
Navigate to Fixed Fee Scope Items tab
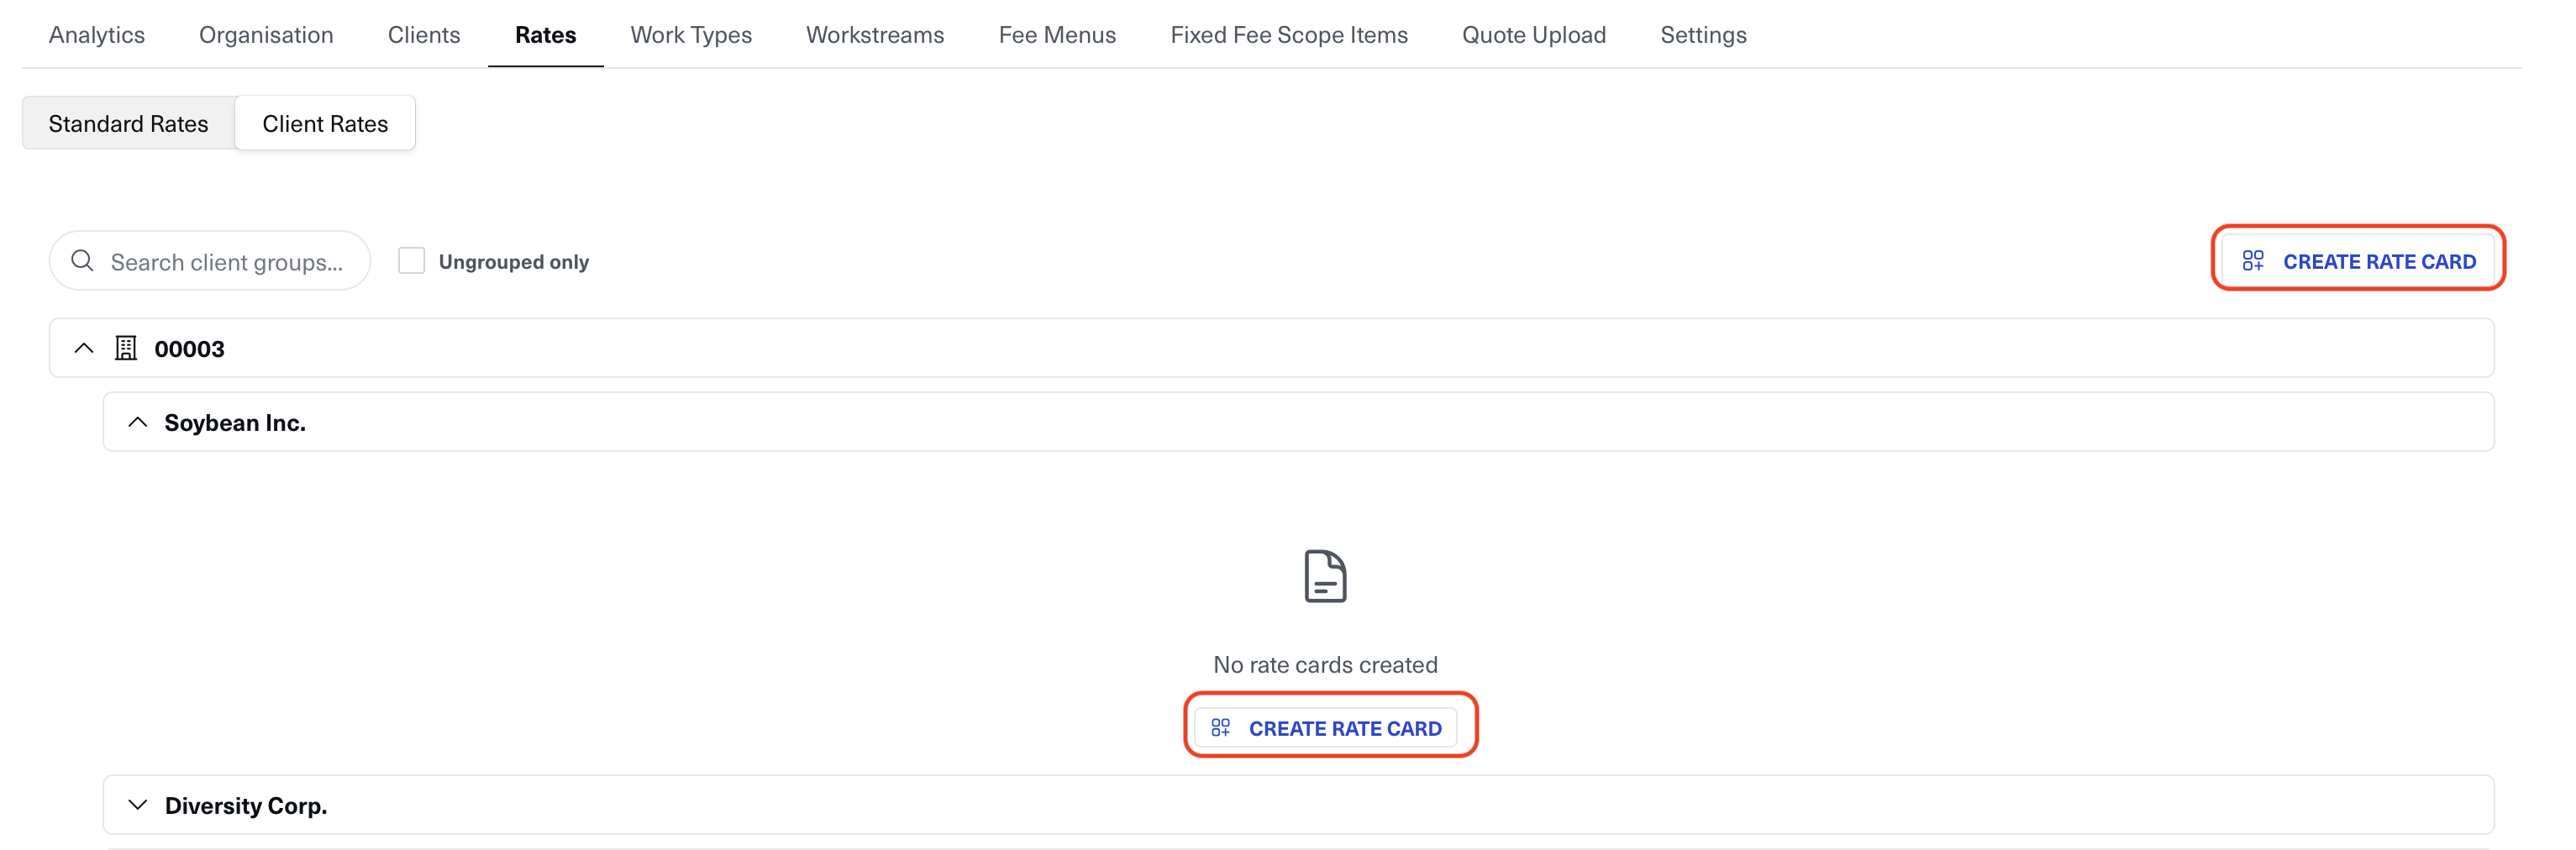1288,35
